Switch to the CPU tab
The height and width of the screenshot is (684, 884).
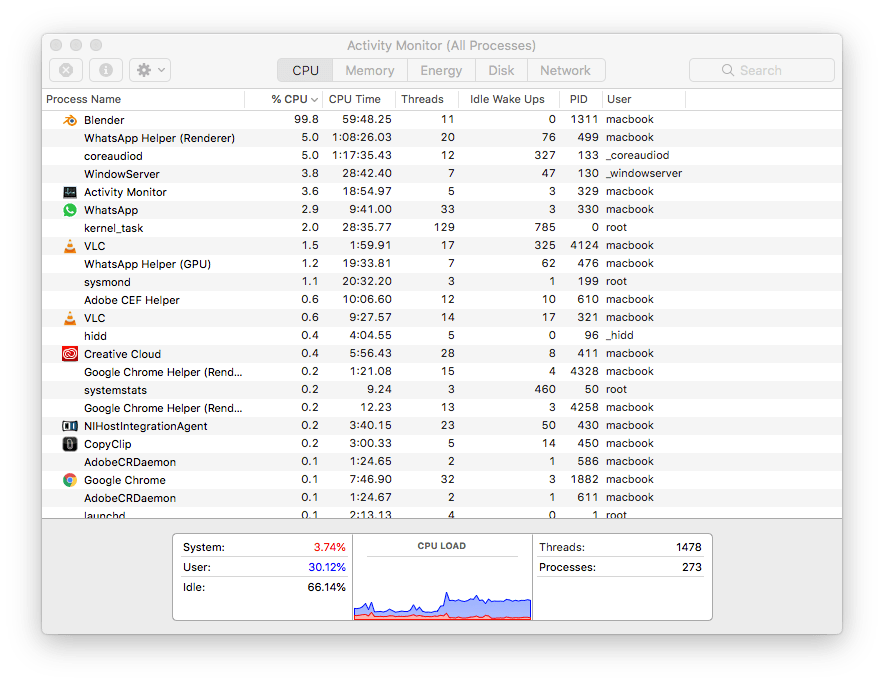point(305,70)
